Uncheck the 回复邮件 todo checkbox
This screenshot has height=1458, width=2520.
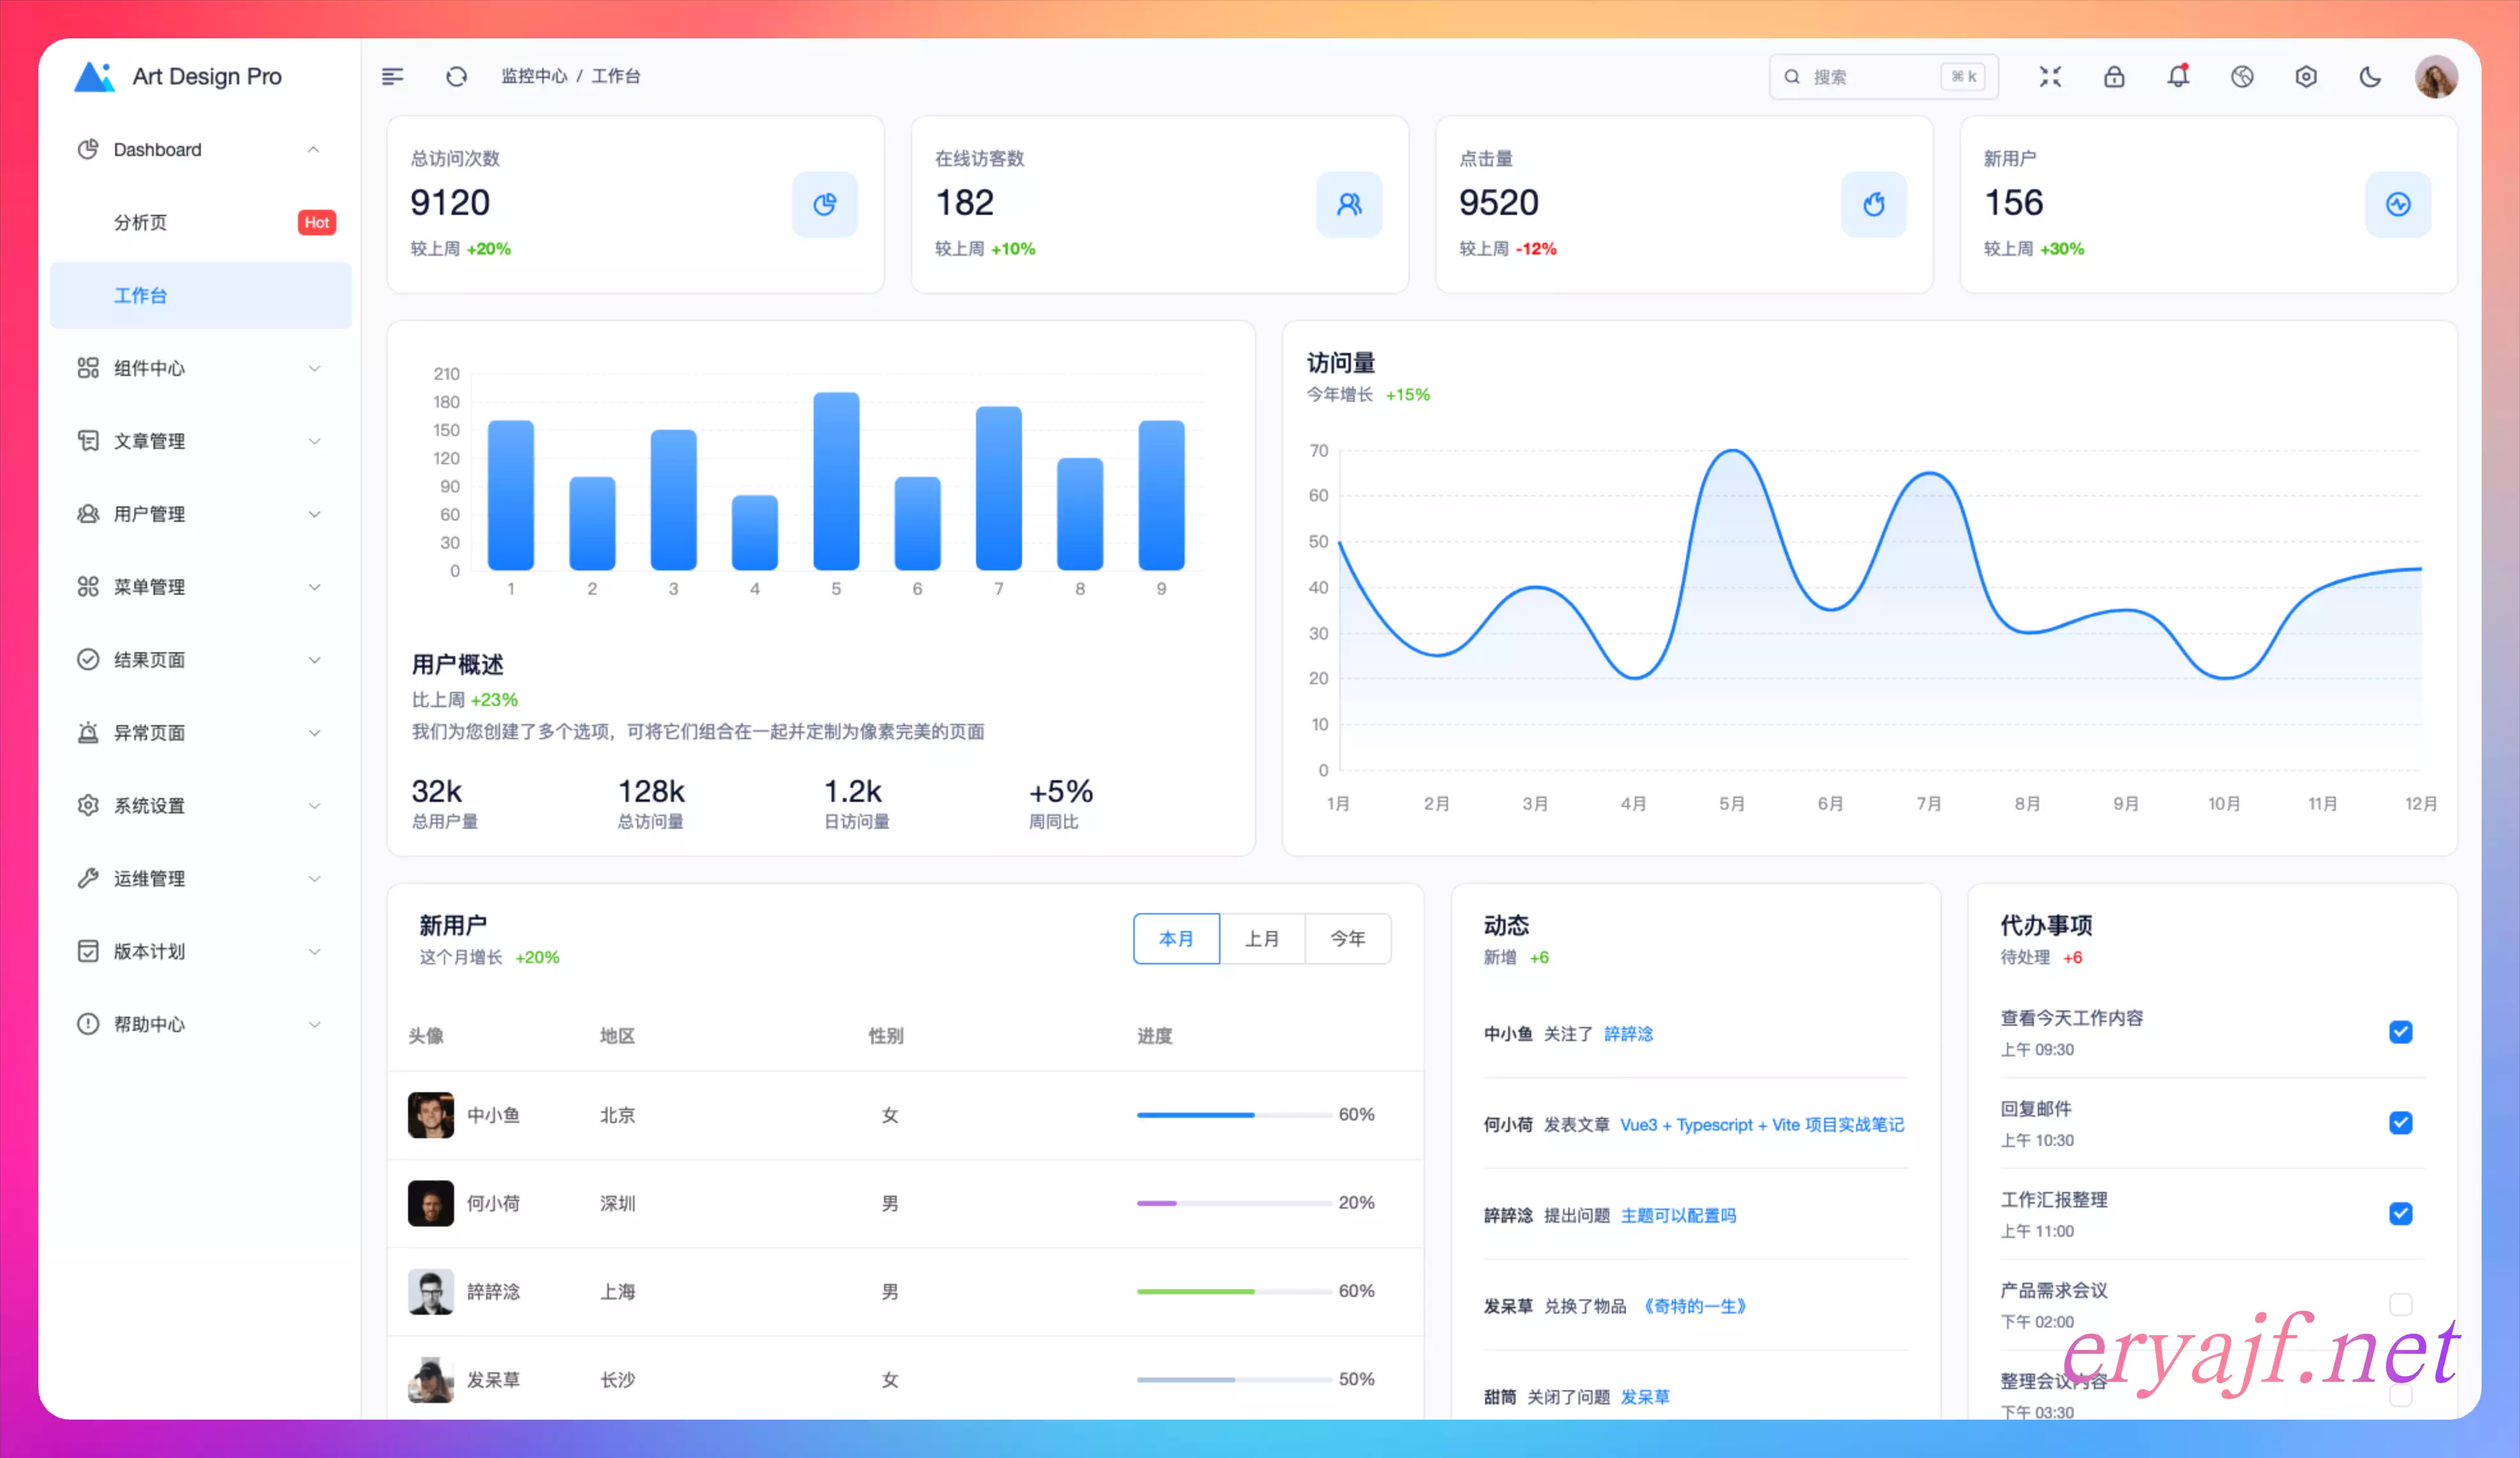[x=2400, y=1123]
